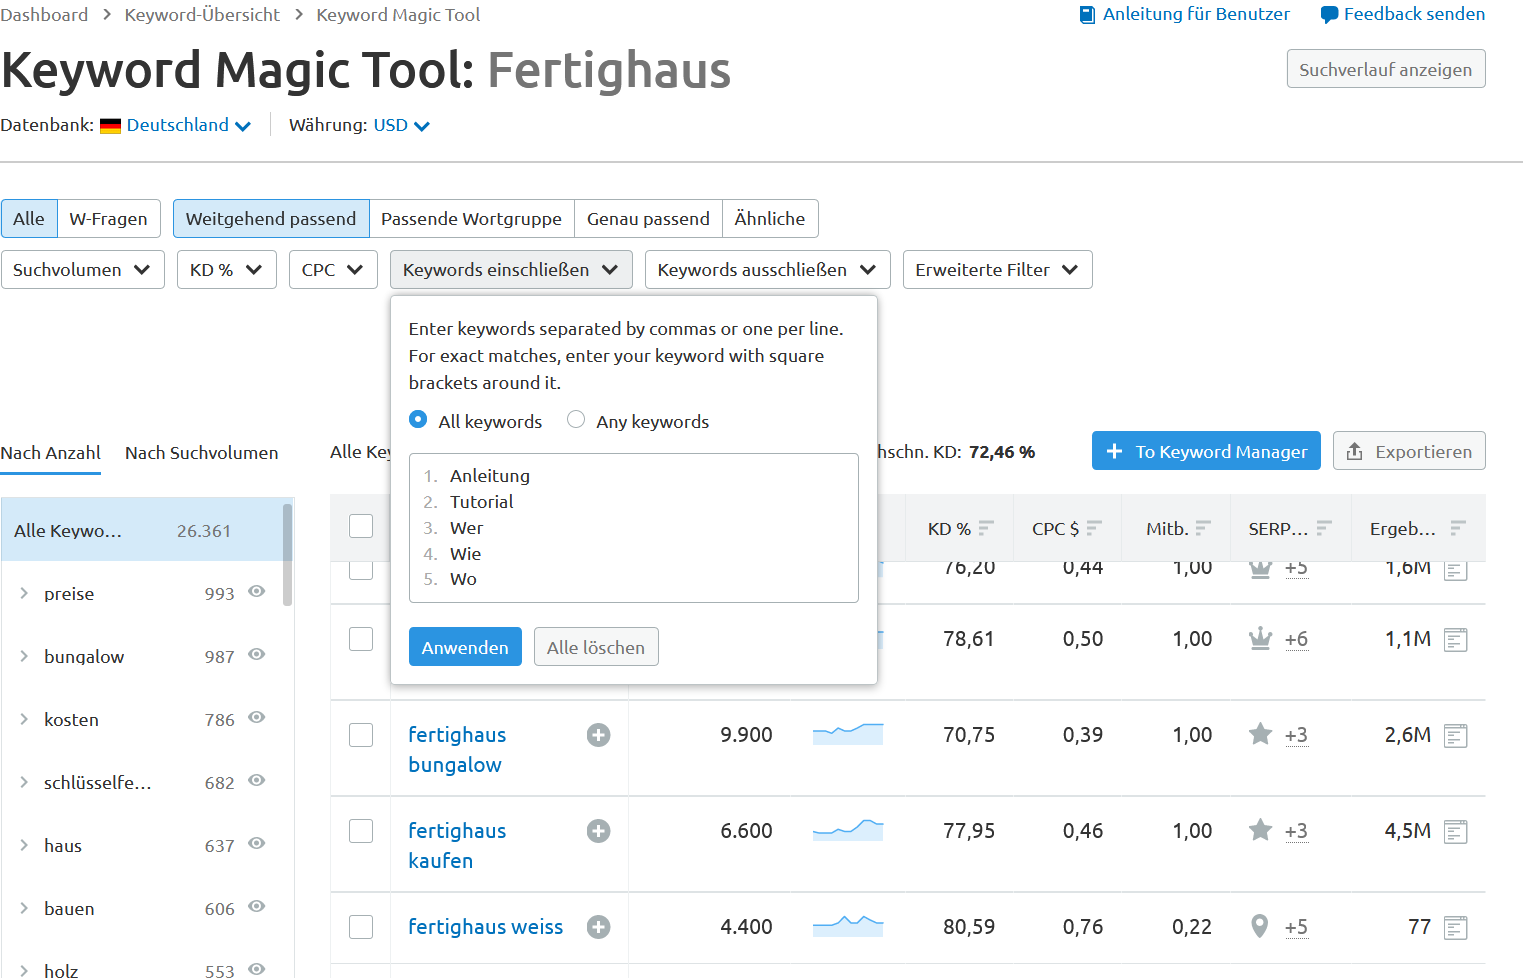Click the book icon next to Anleitung für Benutzer
Screen dimensions: 1523x978
coord(1087,15)
